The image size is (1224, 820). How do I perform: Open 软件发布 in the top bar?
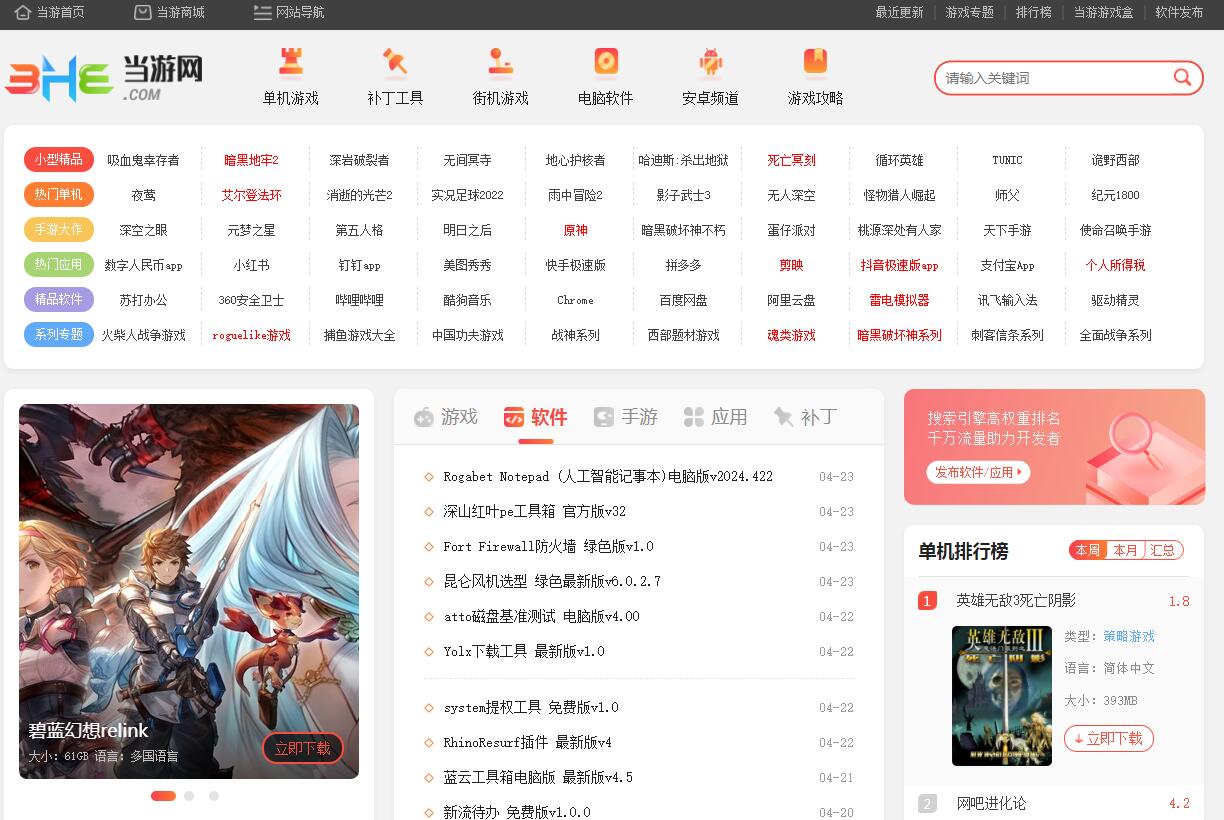pyautogui.click(x=1180, y=13)
